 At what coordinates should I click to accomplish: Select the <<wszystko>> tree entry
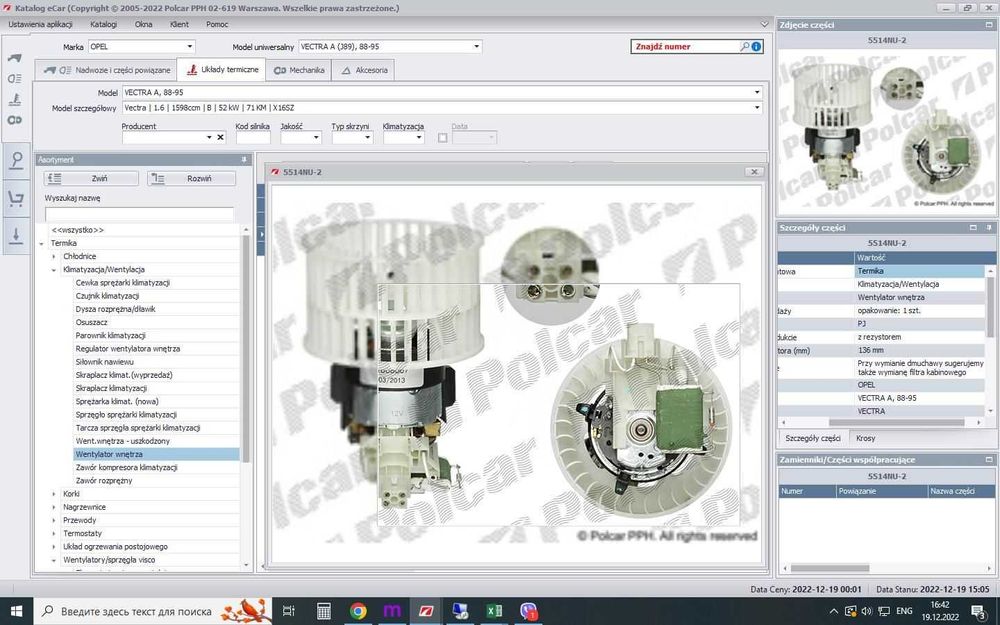[x=78, y=230]
